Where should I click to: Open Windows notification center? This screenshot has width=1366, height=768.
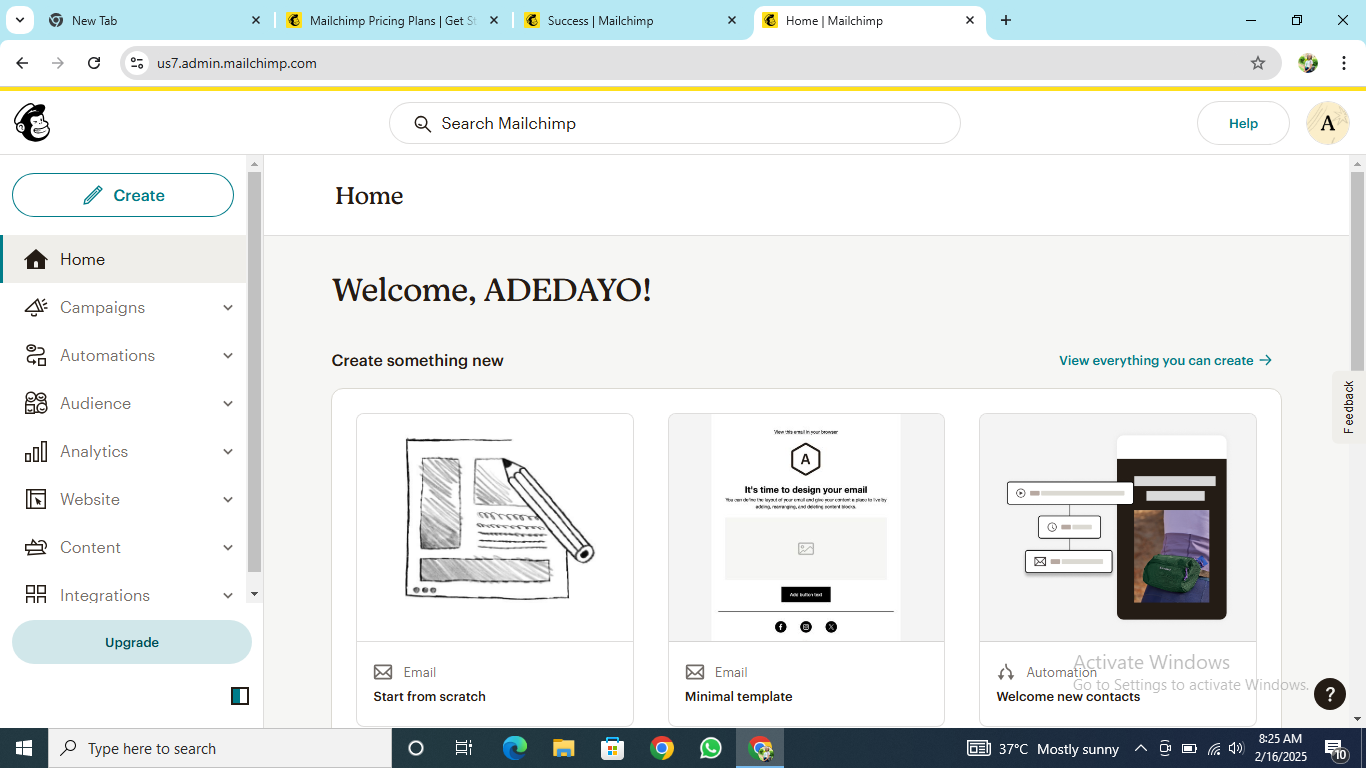point(1336,749)
